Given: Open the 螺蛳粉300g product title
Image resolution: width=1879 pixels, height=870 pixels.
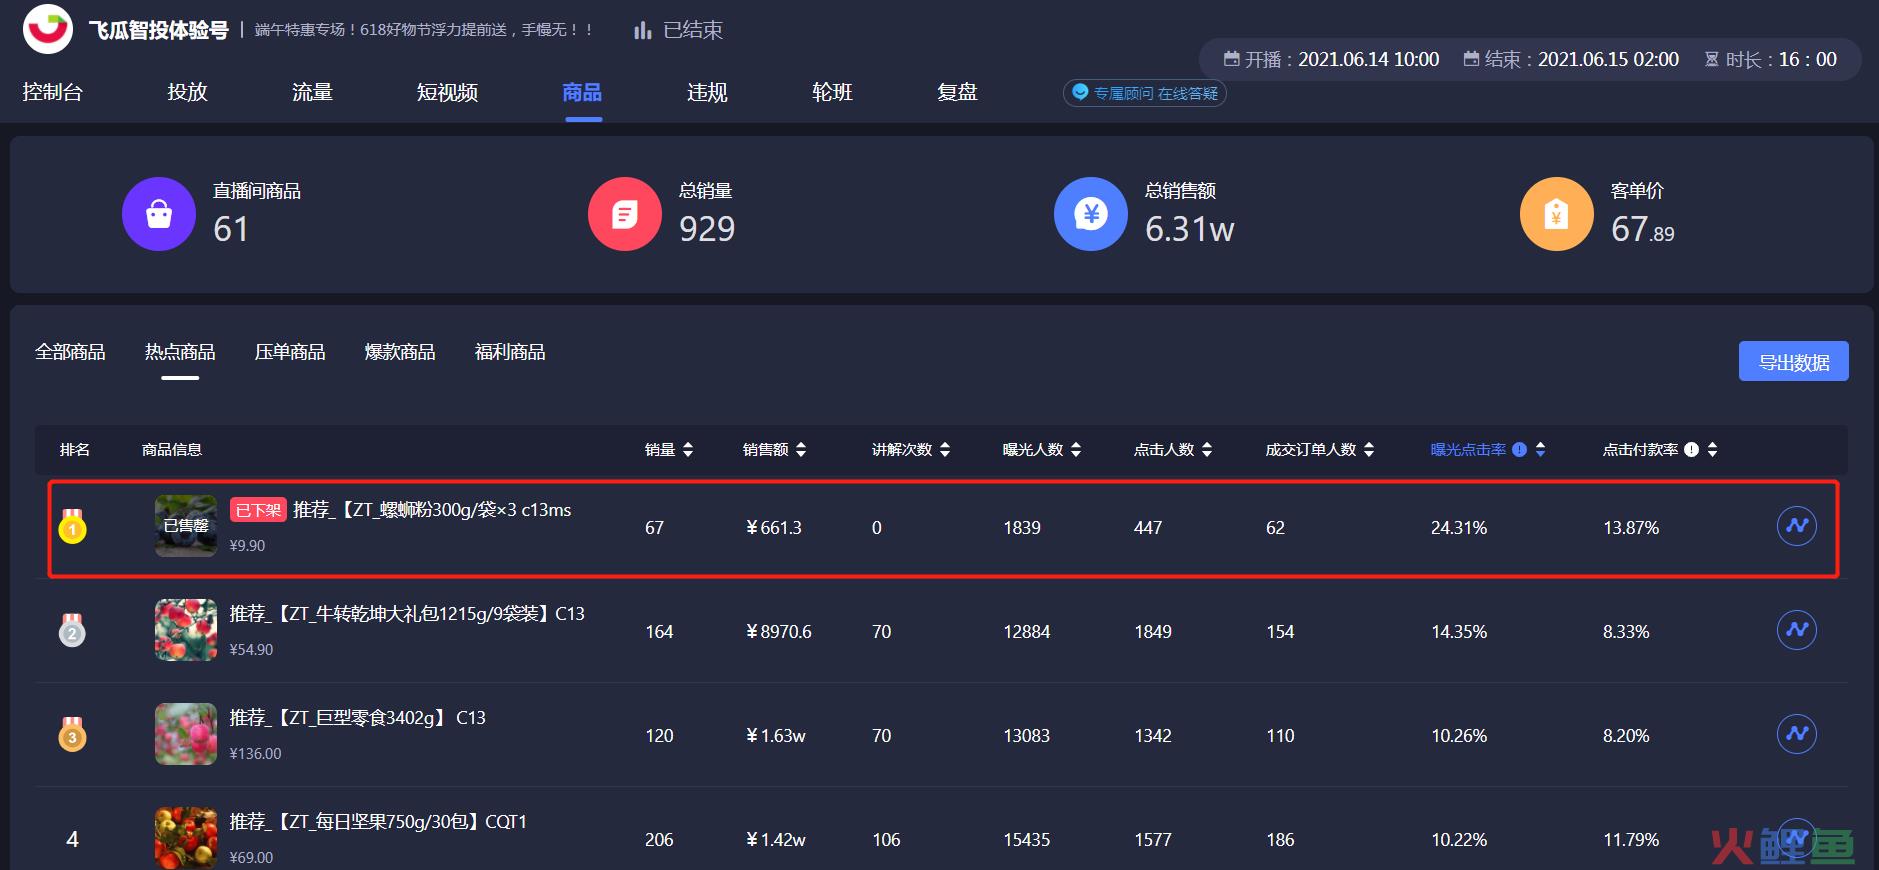Looking at the screenshot, I should click(432, 510).
